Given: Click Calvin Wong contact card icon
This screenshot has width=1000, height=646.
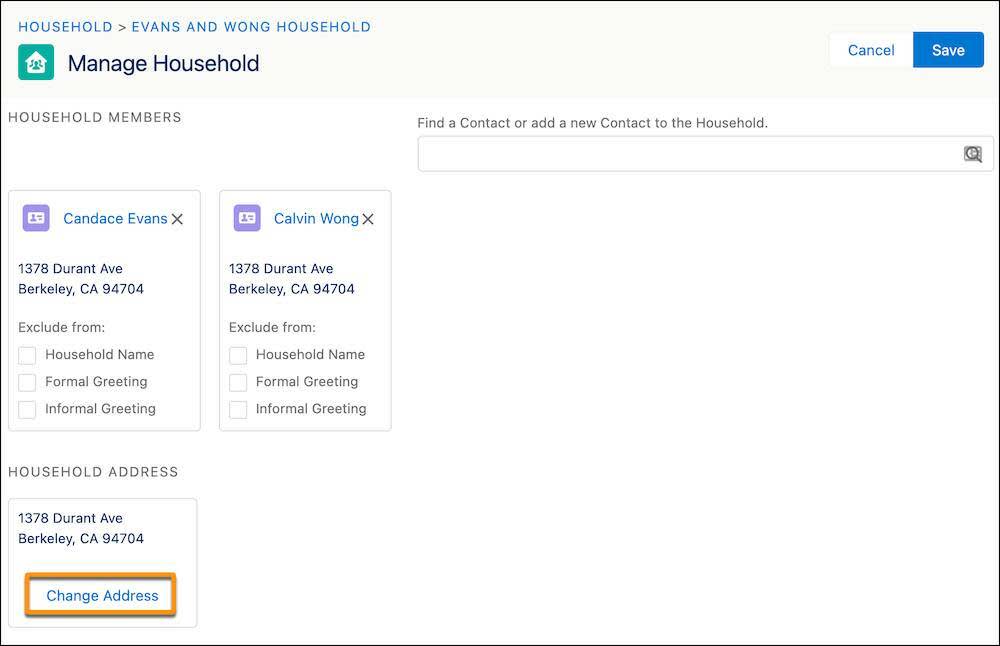Looking at the screenshot, I should pos(247,218).
